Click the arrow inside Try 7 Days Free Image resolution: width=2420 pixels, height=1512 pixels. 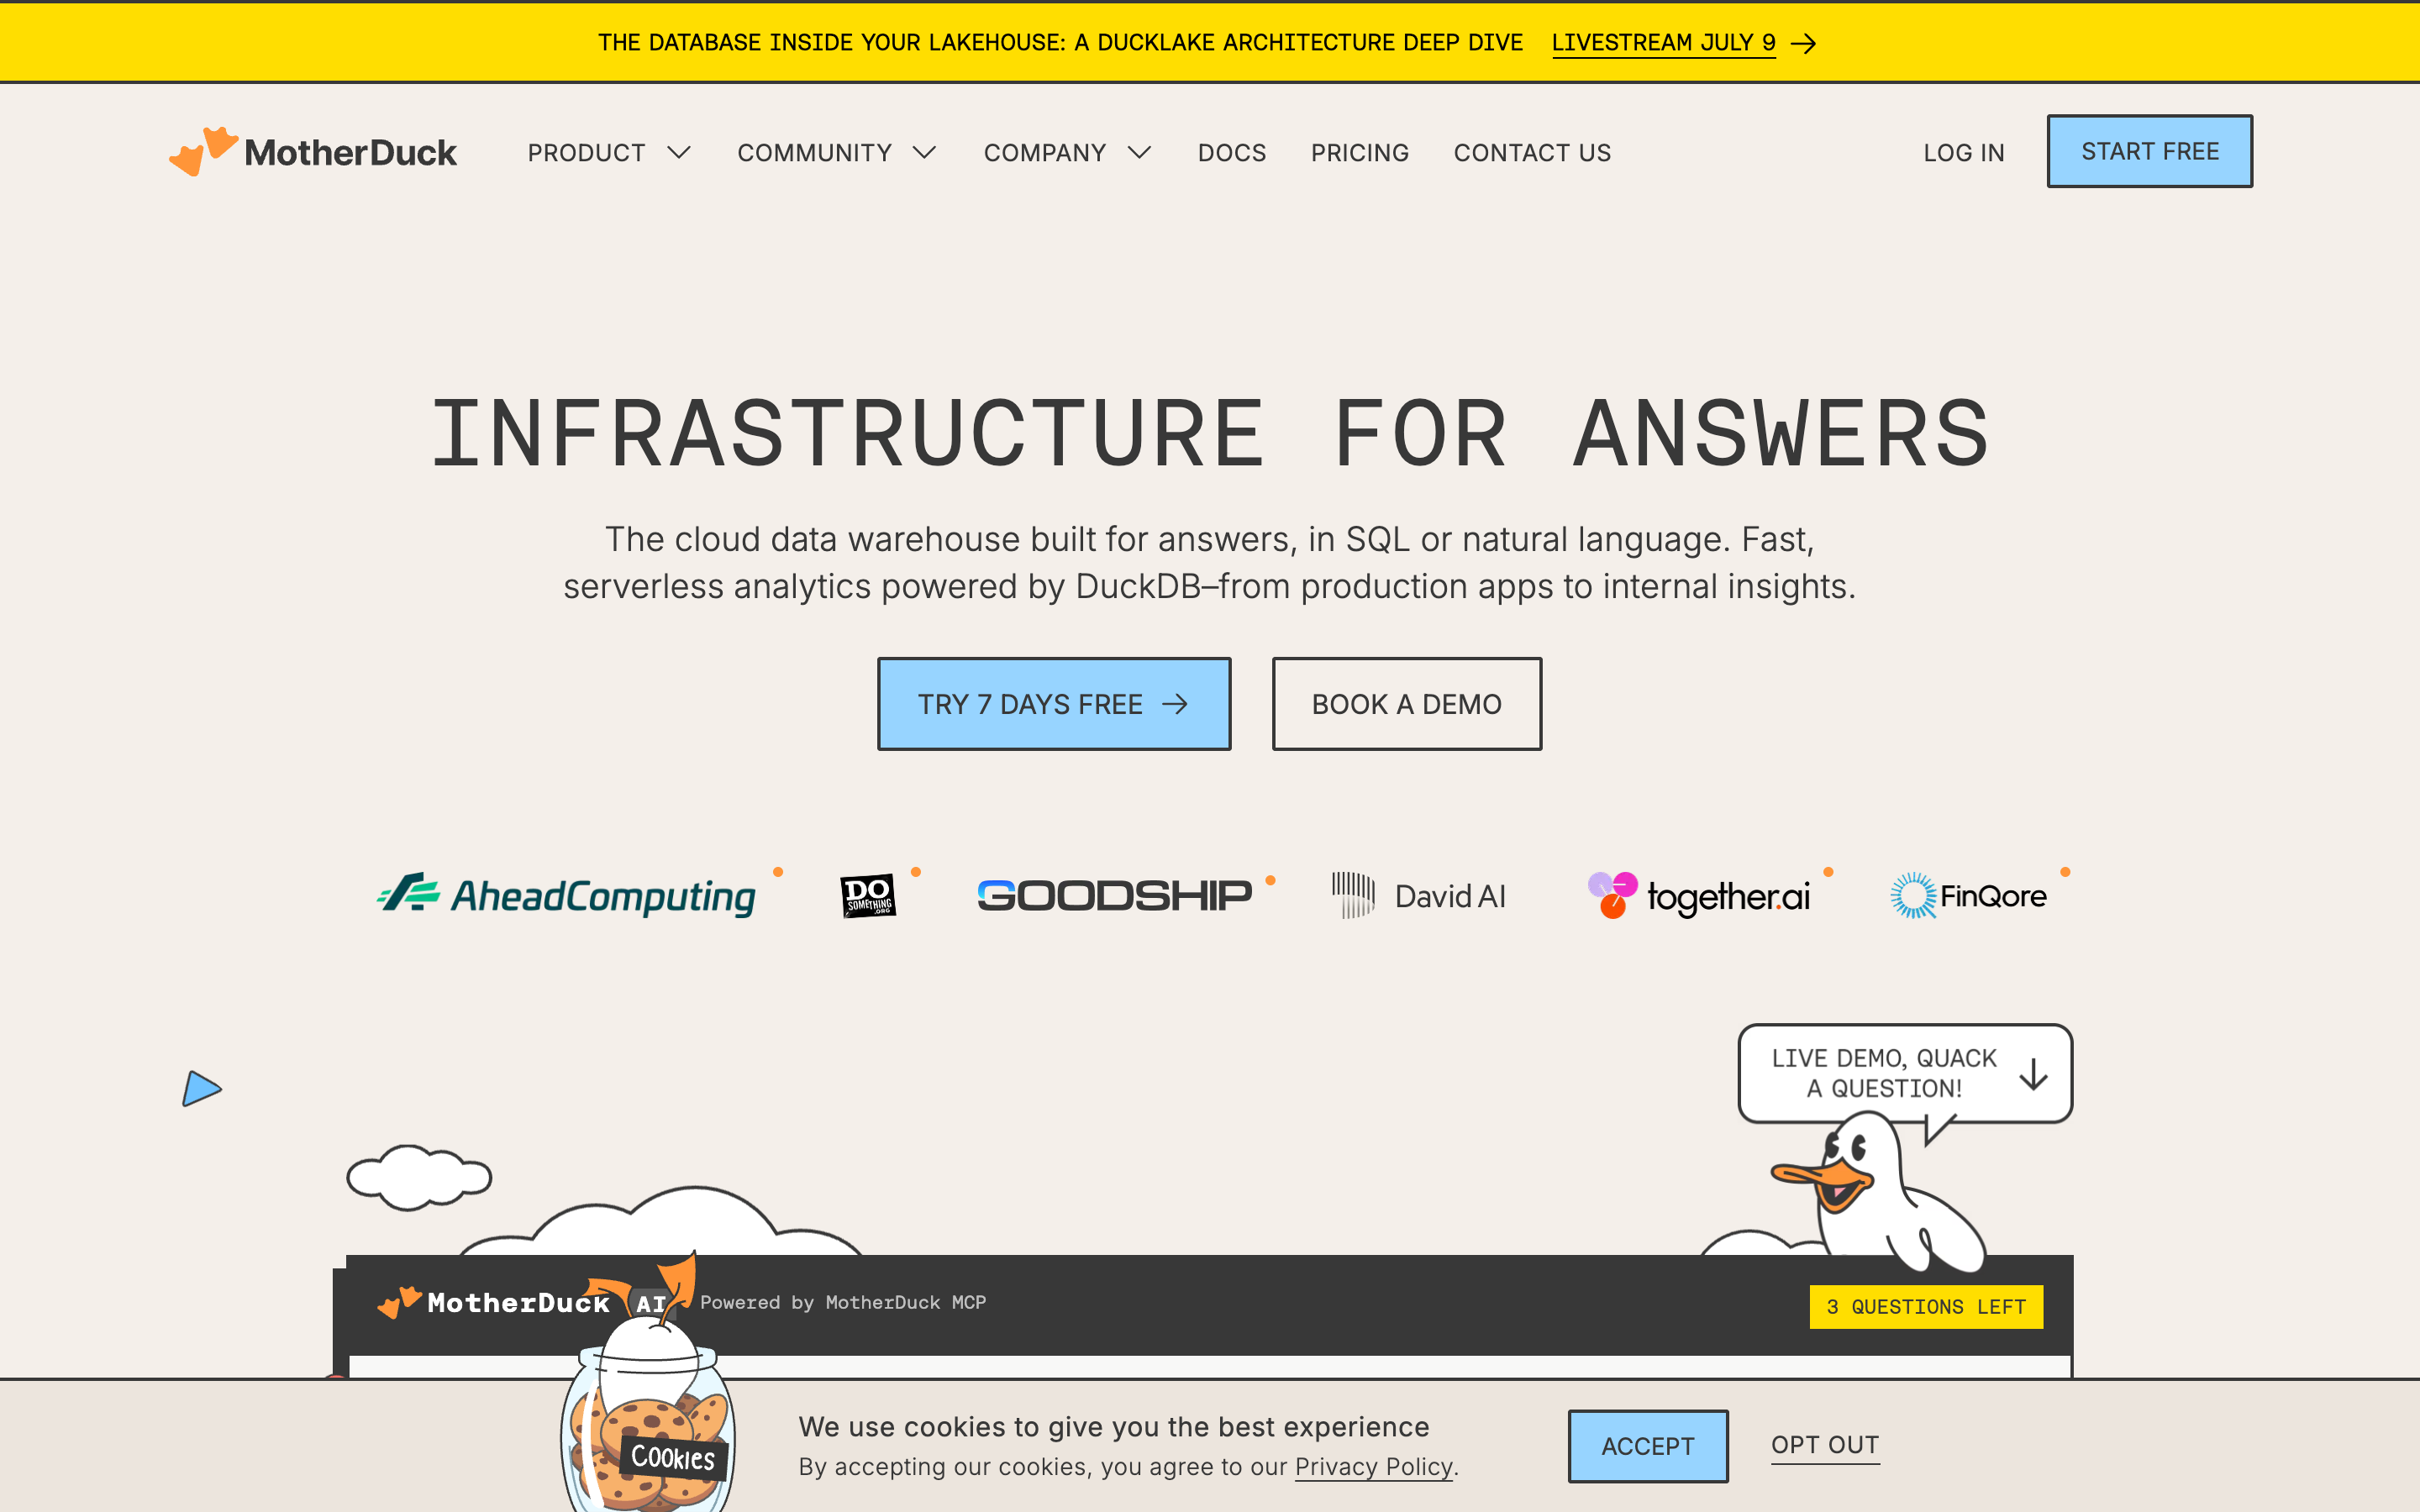pos(1175,704)
